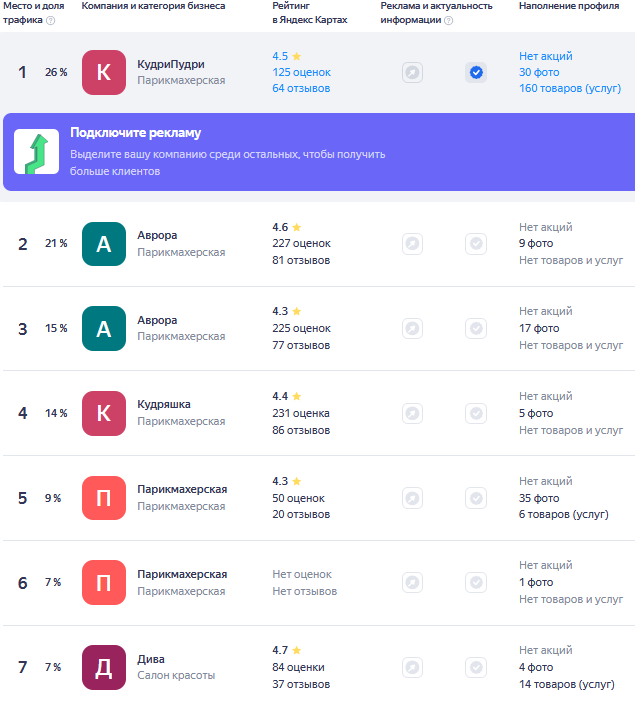Open the "64 отзывов" link
The width and height of the screenshot is (635, 705).
point(301,88)
